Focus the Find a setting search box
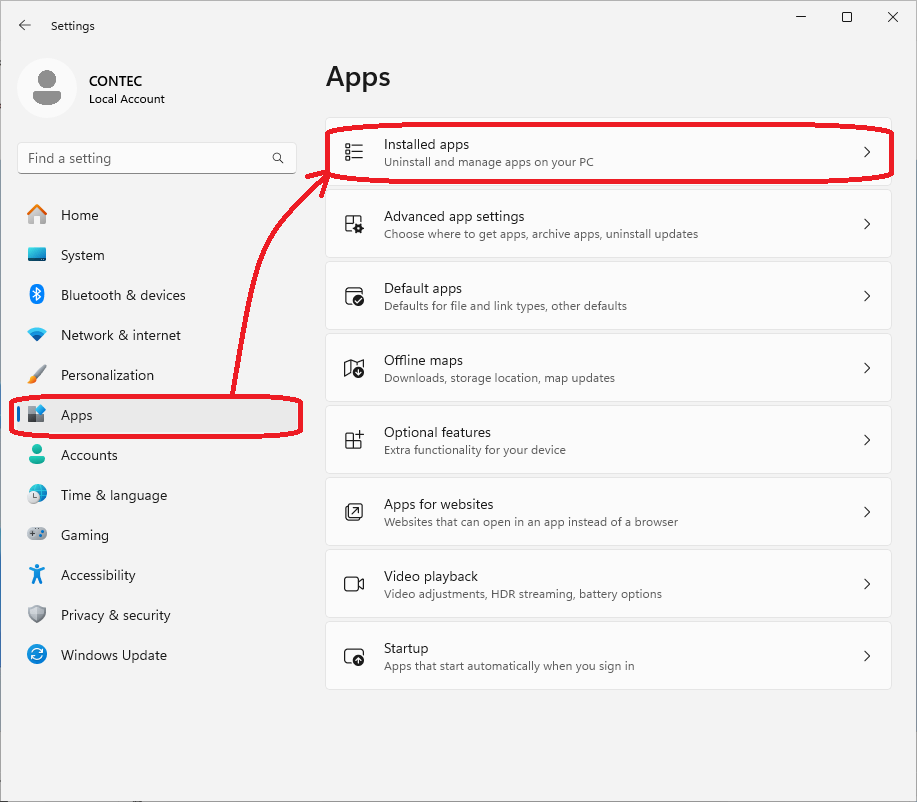 pos(157,158)
